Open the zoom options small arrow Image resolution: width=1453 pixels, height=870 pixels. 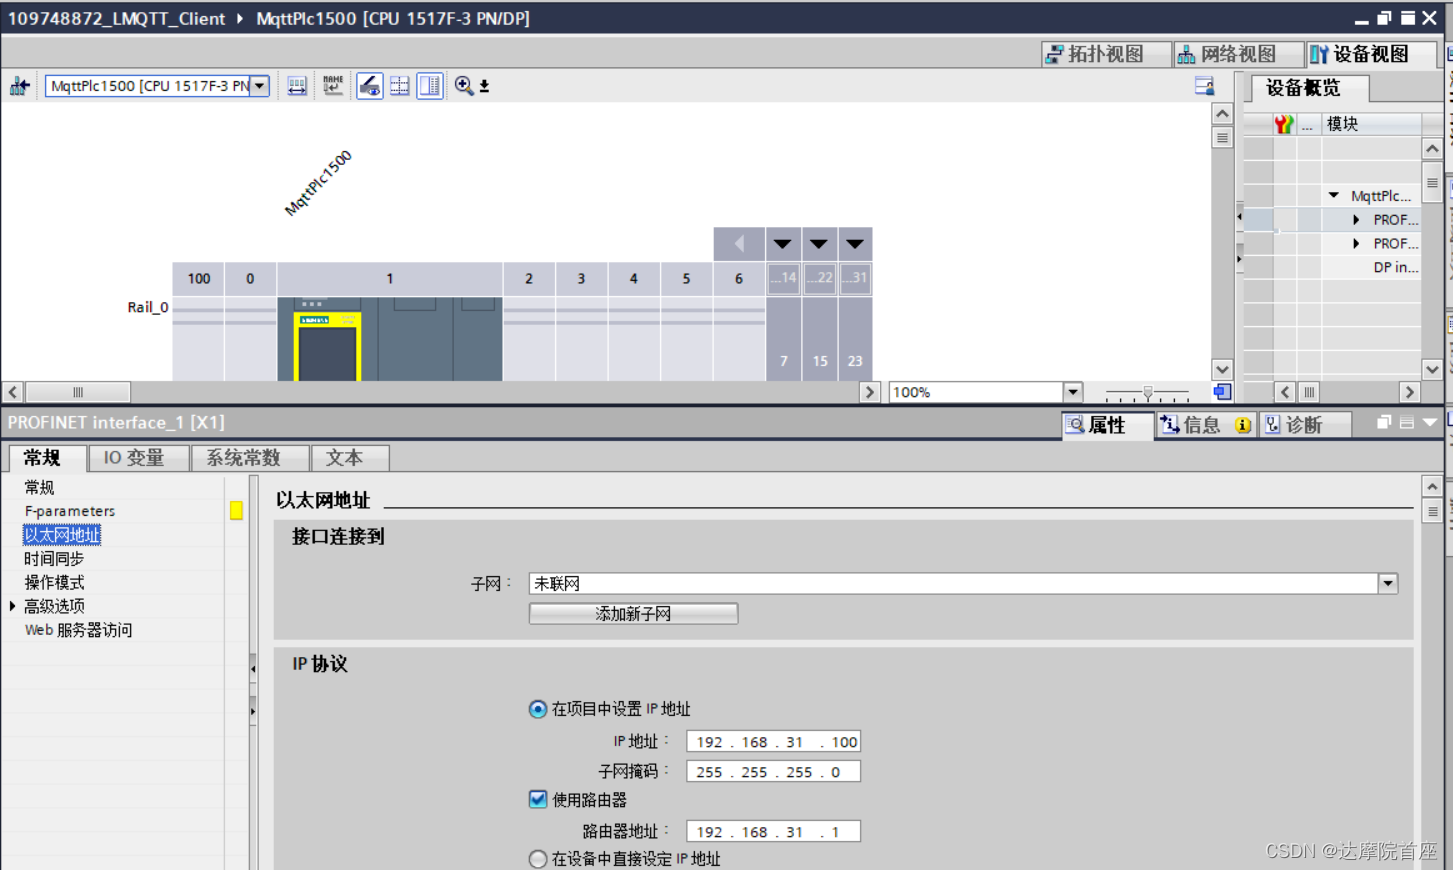[x=485, y=87]
